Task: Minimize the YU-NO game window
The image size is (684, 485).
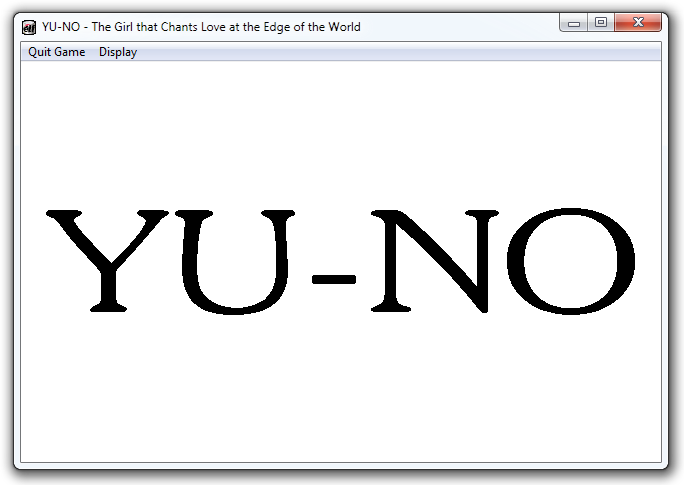Action: [574, 22]
